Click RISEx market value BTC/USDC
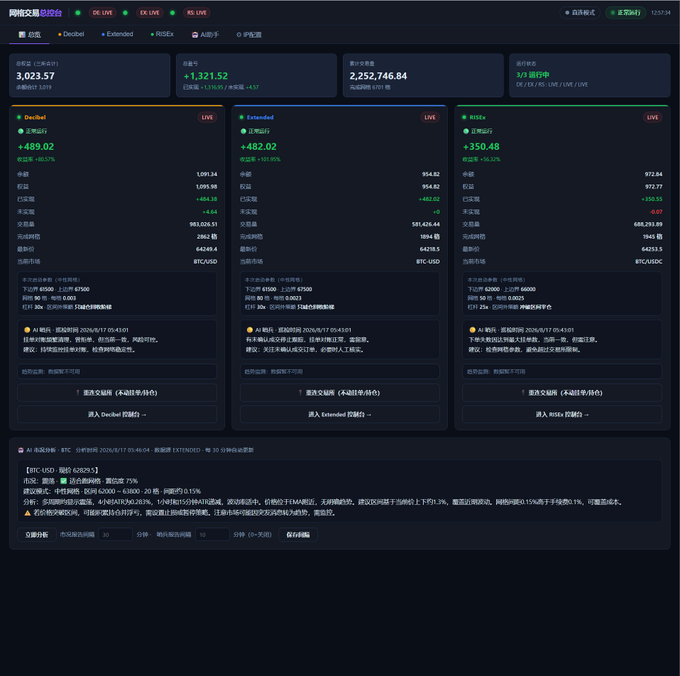Screen dimensions: 680x676 (649, 261)
